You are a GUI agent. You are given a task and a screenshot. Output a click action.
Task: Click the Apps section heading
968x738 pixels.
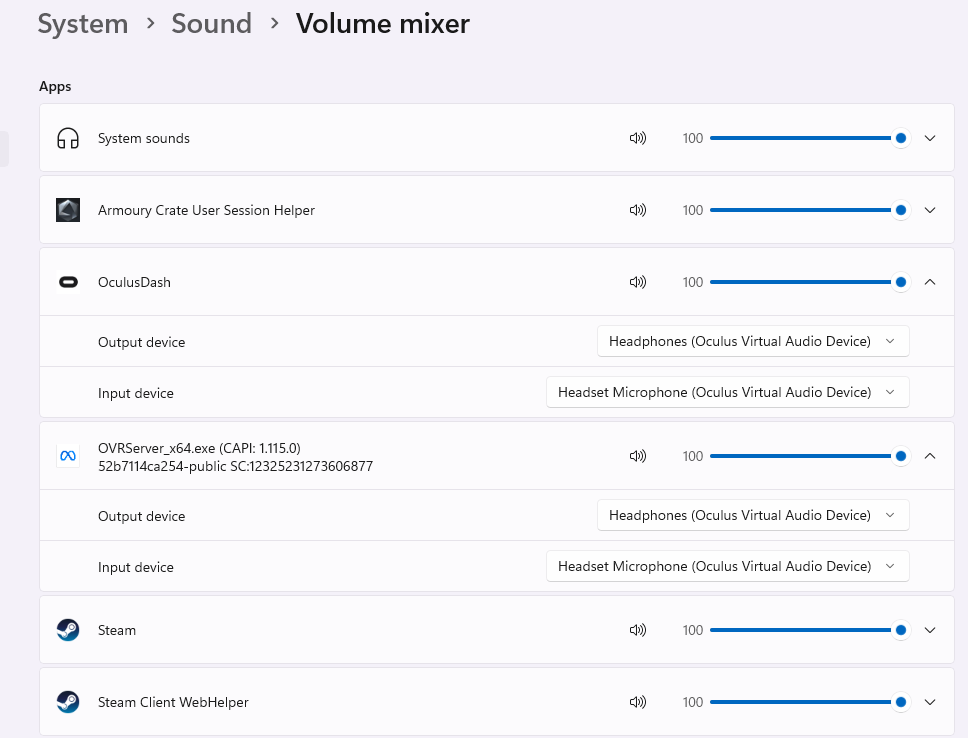(x=55, y=86)
